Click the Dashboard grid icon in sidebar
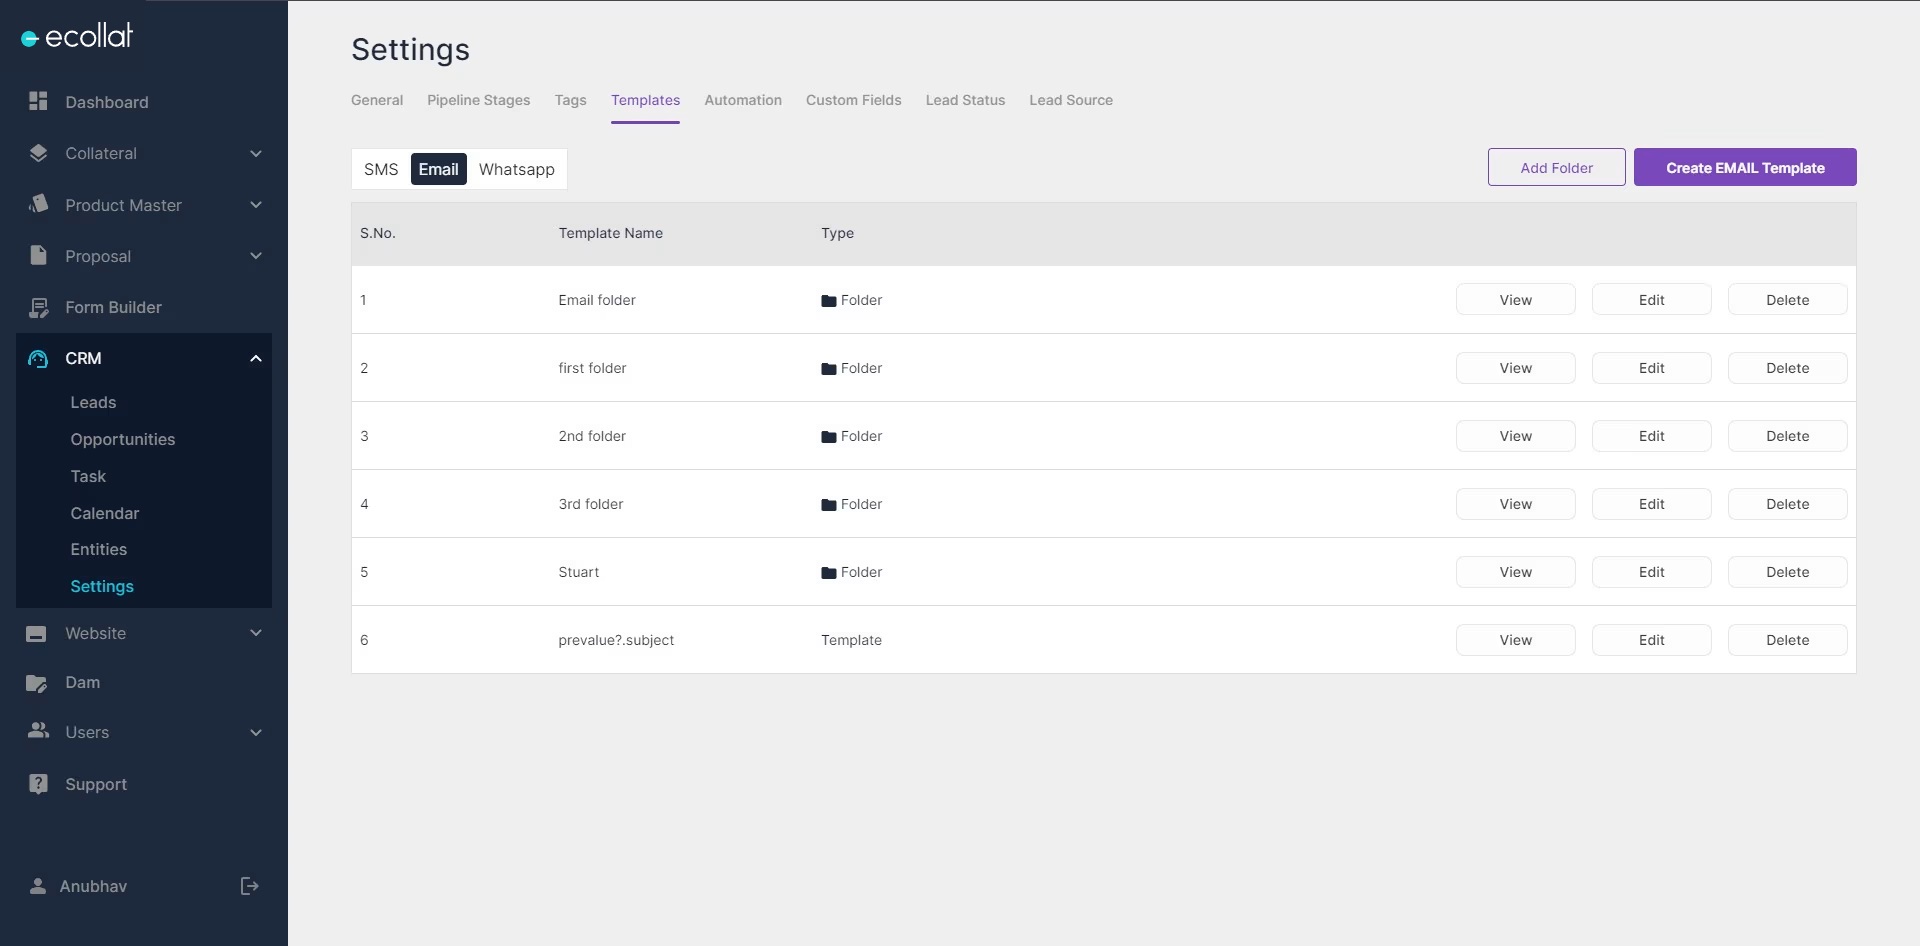Viewport: 1920px width, 946px height. click(x=38, y=101)
